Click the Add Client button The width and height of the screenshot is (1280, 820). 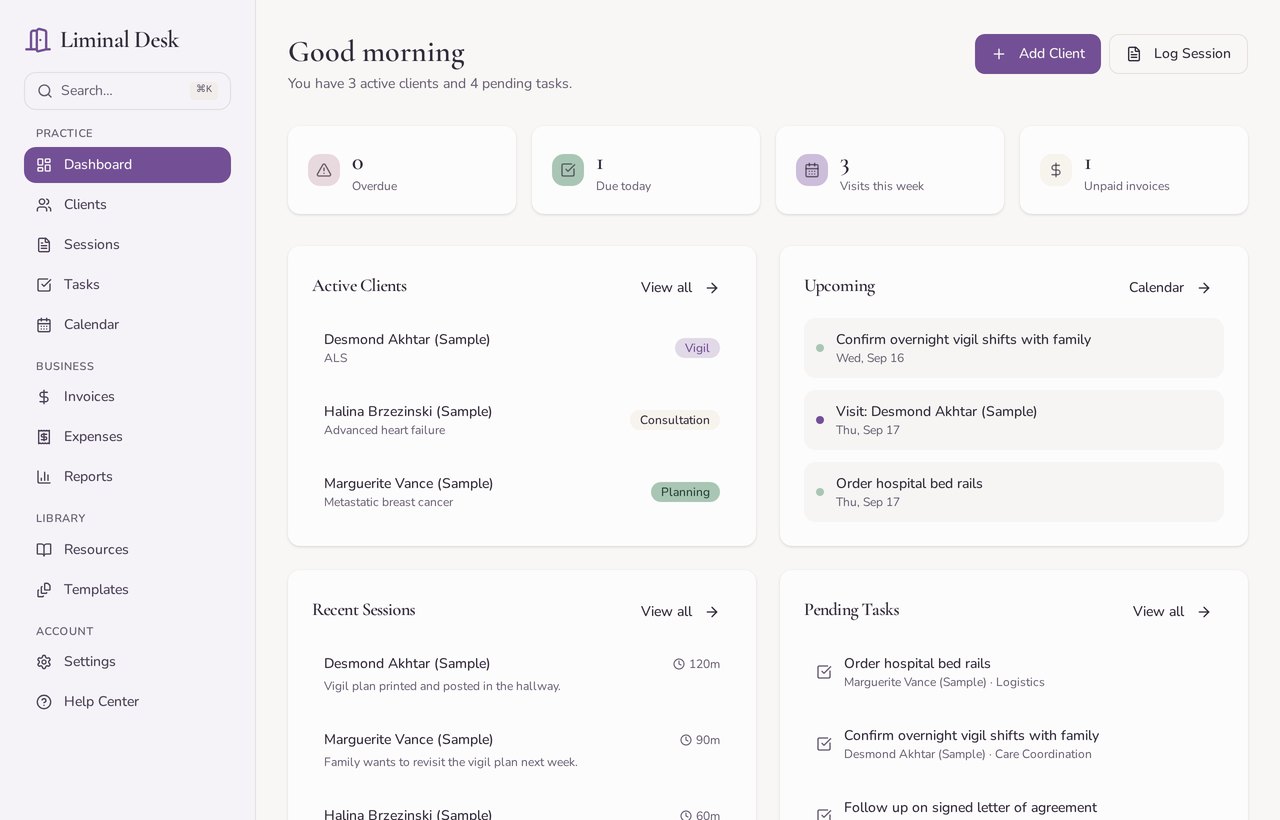[1038, 54]
